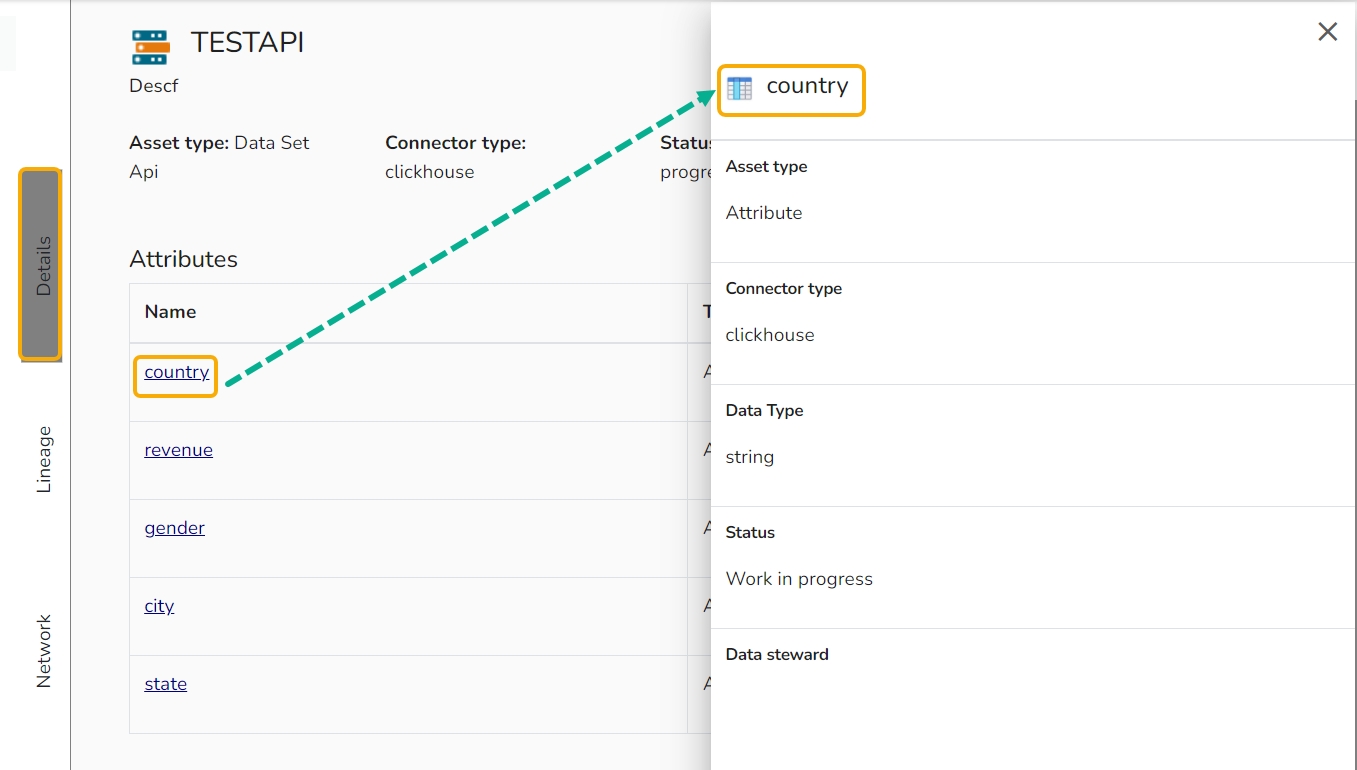Click the Descf description text
This screenshot has height=770, width=1357.
pyautogui.click(x=154, y=86)
